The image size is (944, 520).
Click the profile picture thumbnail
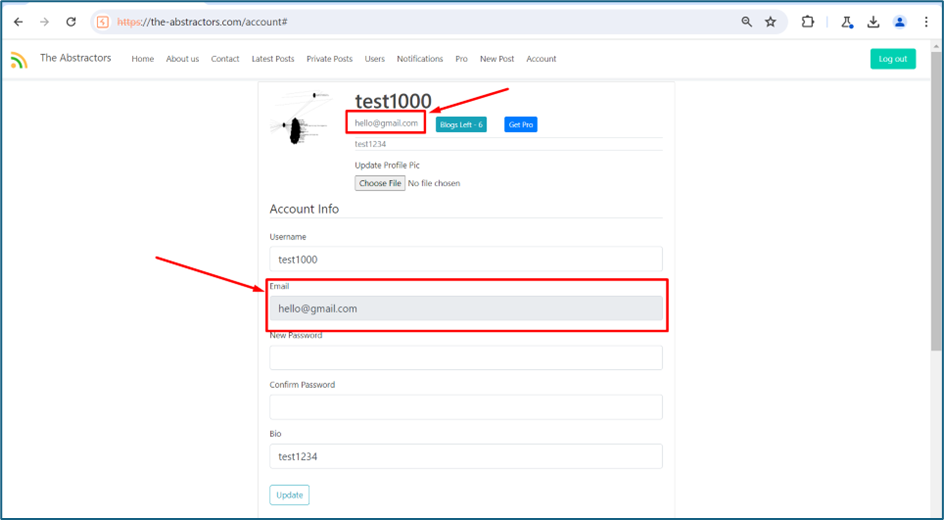(300, 119)
